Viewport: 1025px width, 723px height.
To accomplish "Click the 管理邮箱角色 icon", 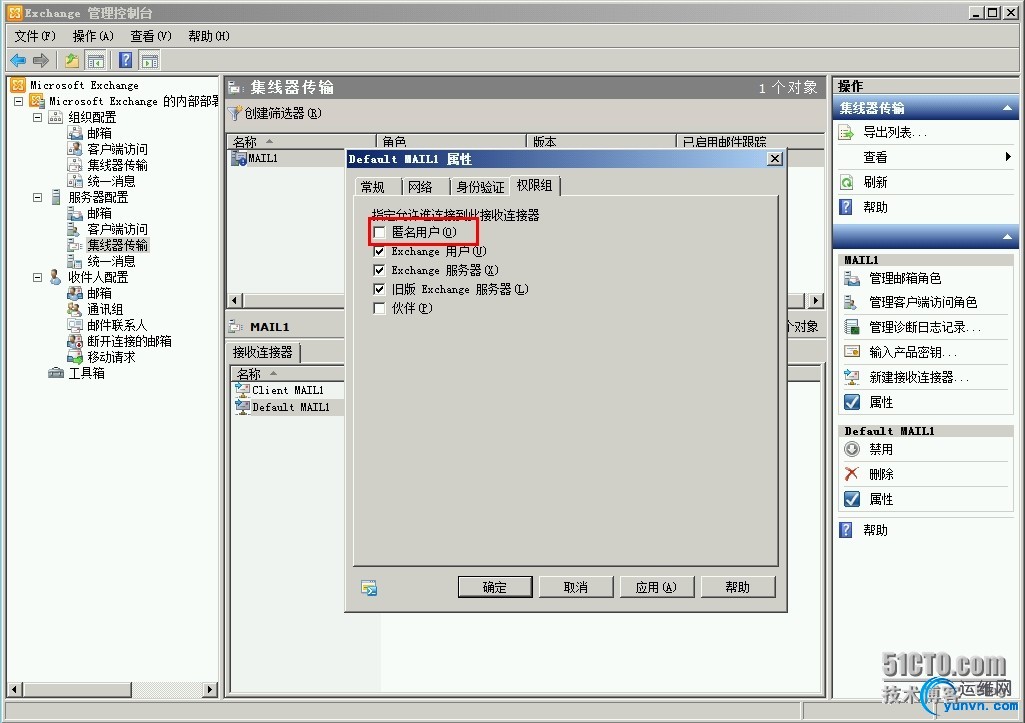I will click(852, 278).
